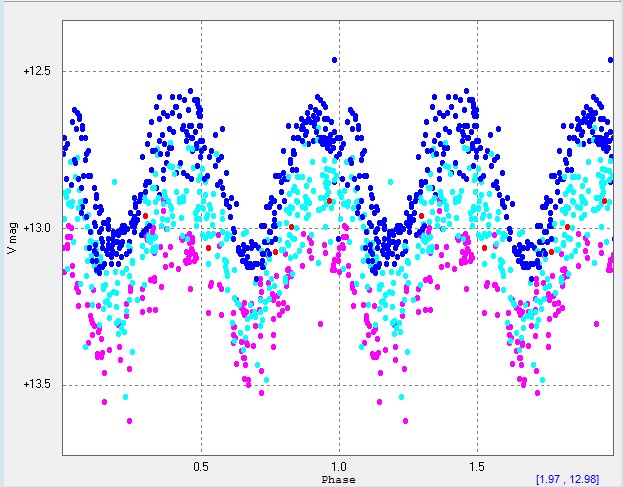Select the red point at phase 0.83 on the 13.0 line
This screenshot has height=487, width=623.
[x=291, y=227]
